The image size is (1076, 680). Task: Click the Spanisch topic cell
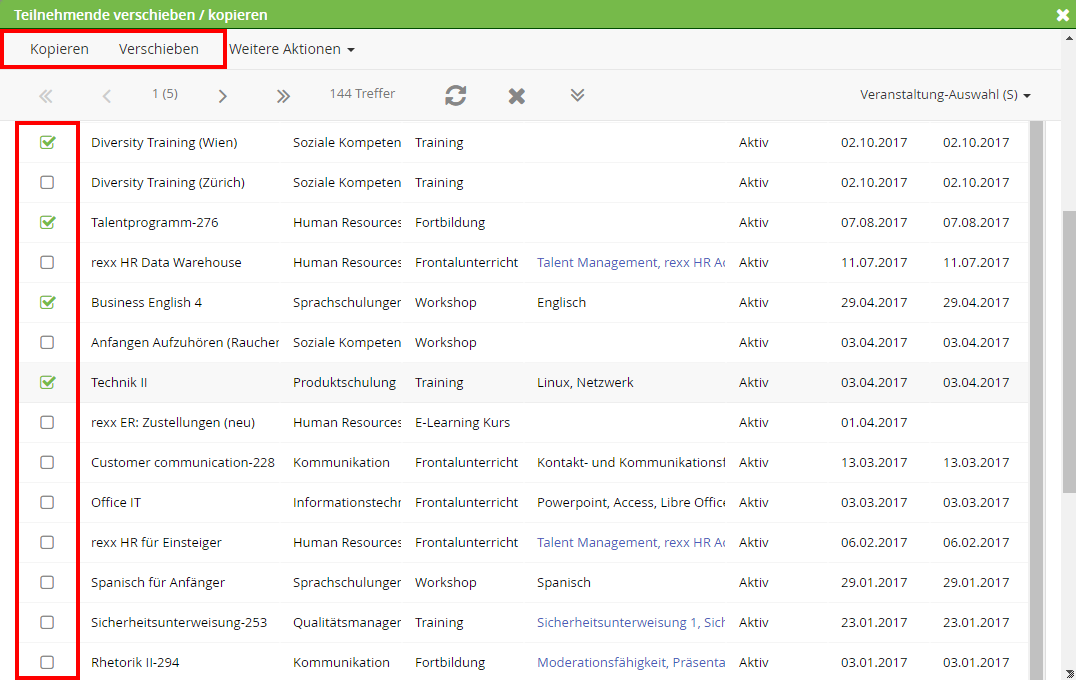coord(563,582)
